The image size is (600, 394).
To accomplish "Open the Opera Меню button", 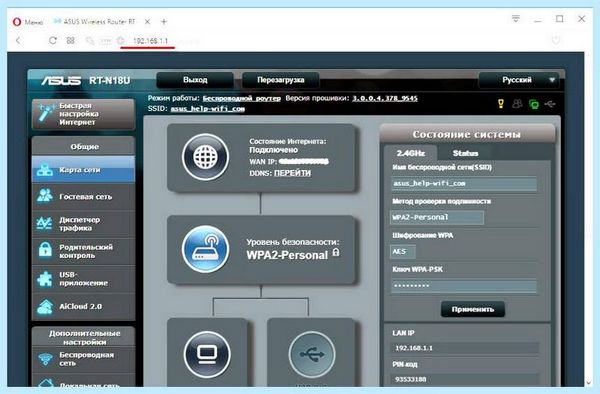I will pos(28,22).
